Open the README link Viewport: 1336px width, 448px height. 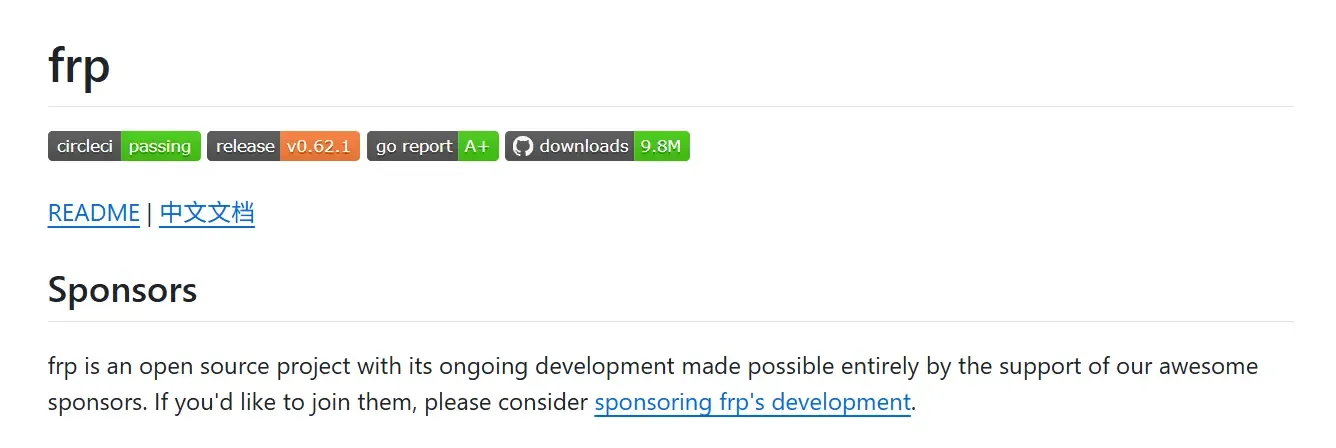(94, 213)
